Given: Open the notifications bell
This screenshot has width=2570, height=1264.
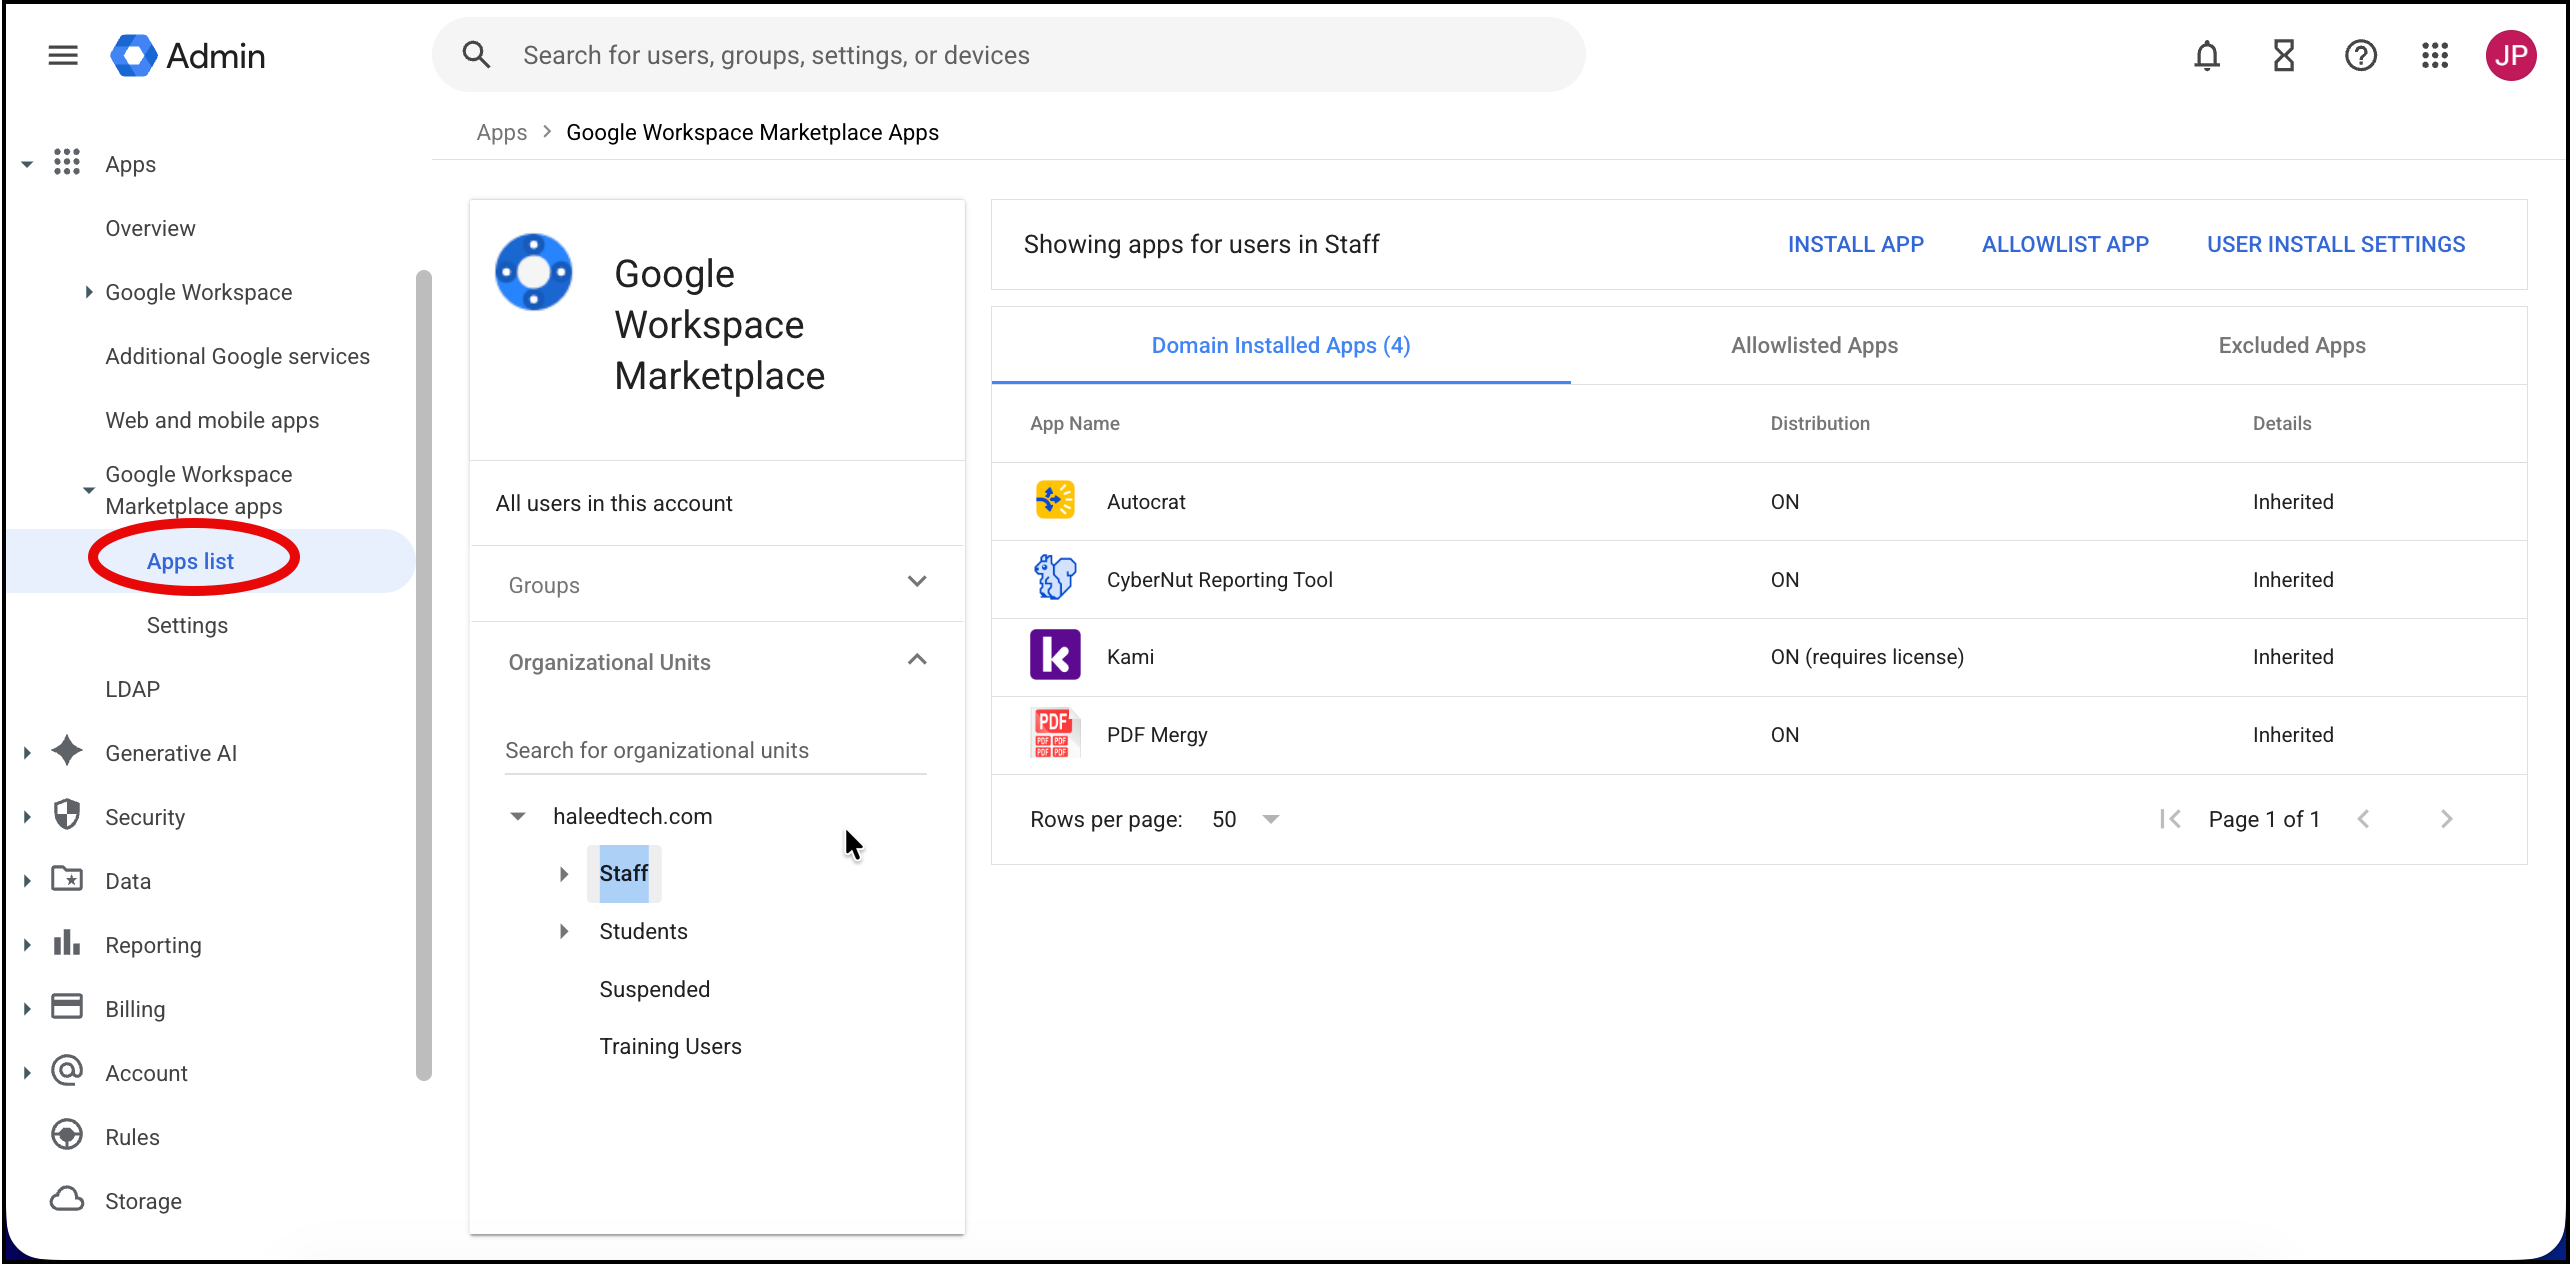Looking at the screenshot, I should click(x=2207, y=55).
